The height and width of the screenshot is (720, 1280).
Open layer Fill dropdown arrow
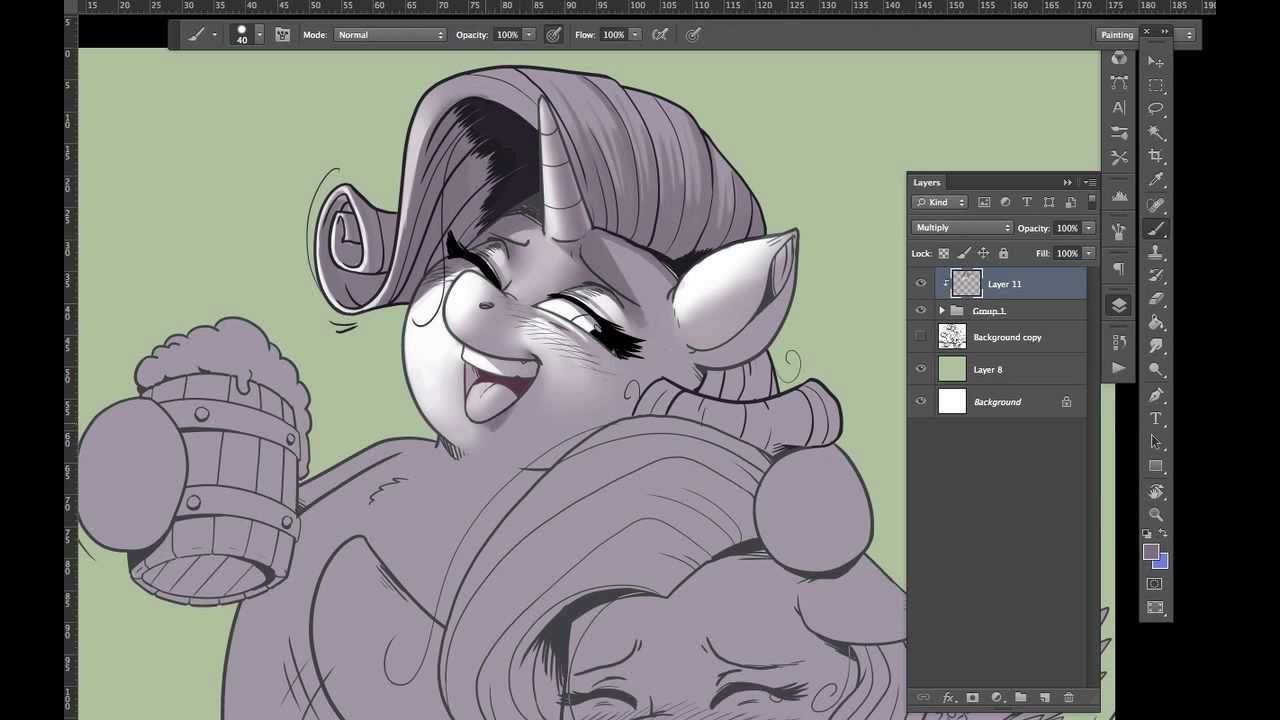click(x=1089, y=253)
